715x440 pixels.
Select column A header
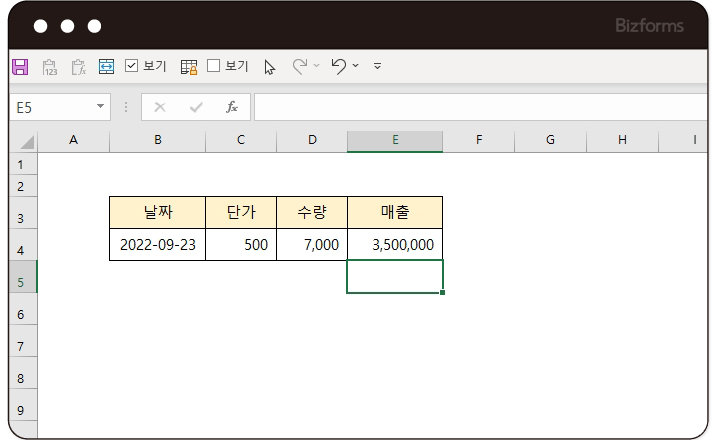[x=73, y=140]
